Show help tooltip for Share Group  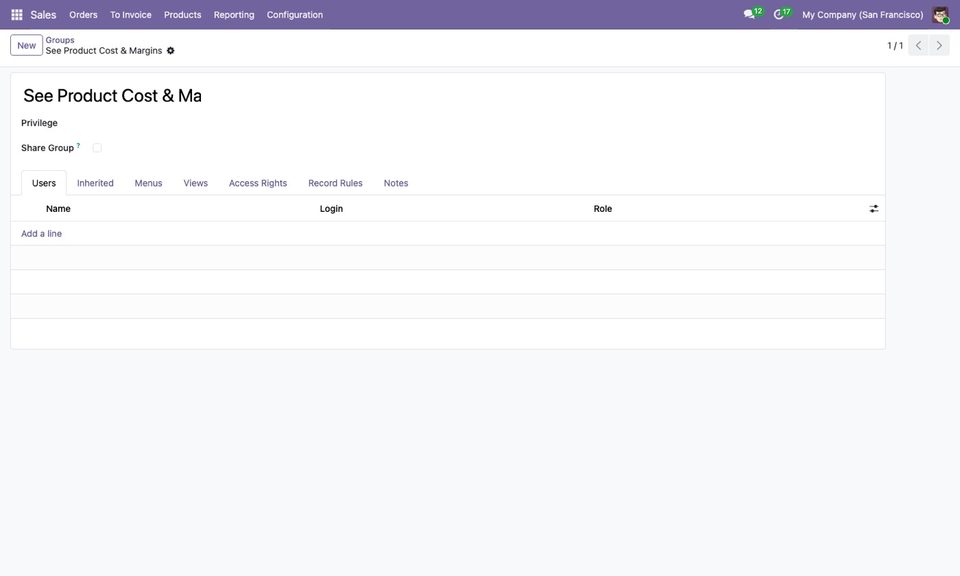tap(78, 146)
